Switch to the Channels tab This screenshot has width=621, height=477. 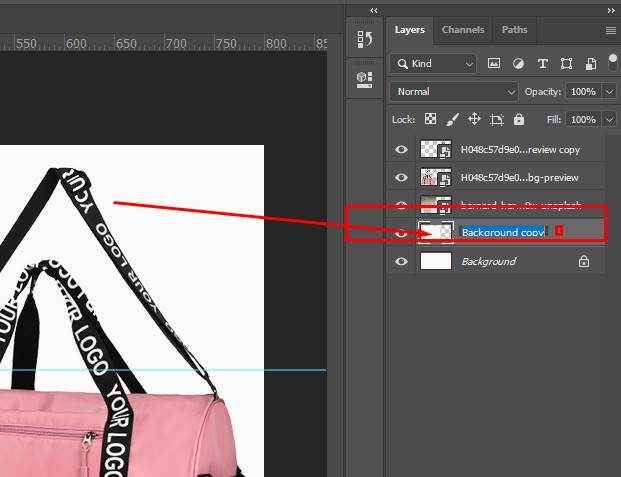click(x=463, y=30)
